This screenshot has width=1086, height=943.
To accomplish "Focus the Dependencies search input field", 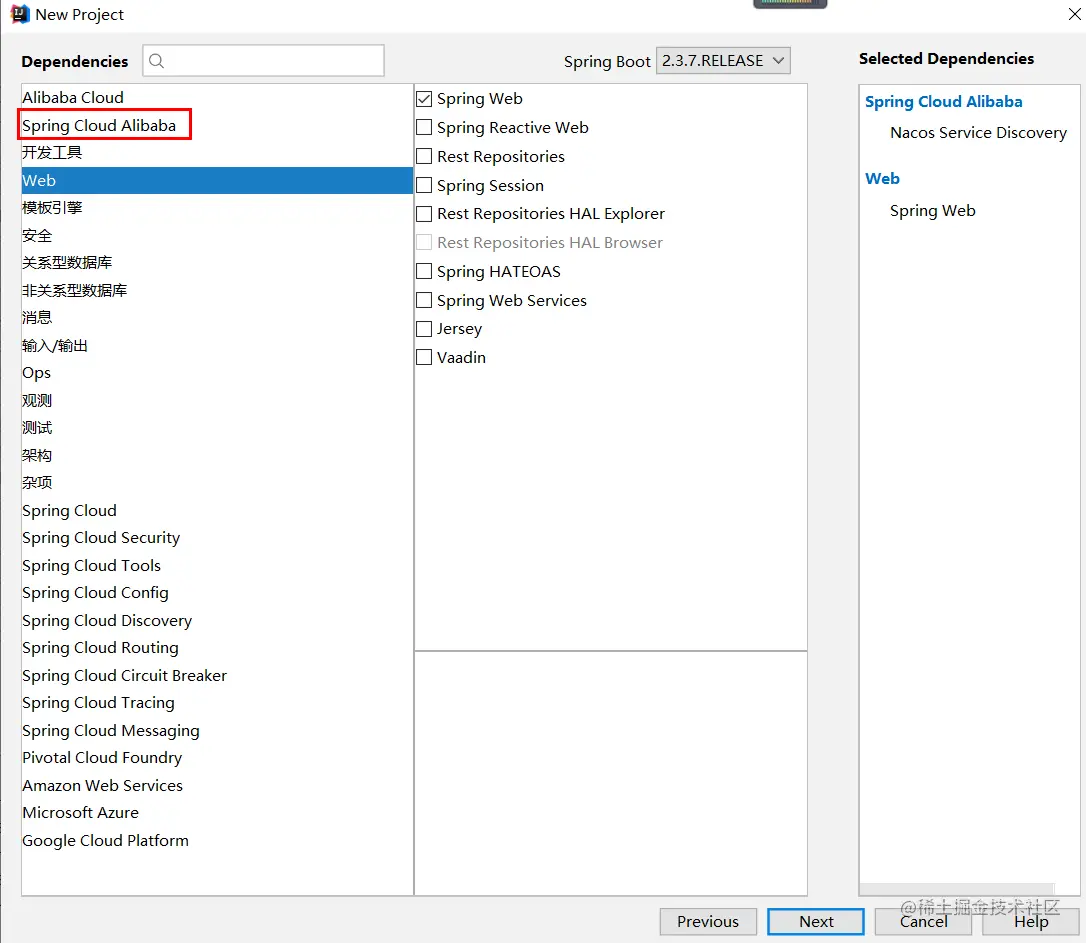I will [x=263, y=61].
